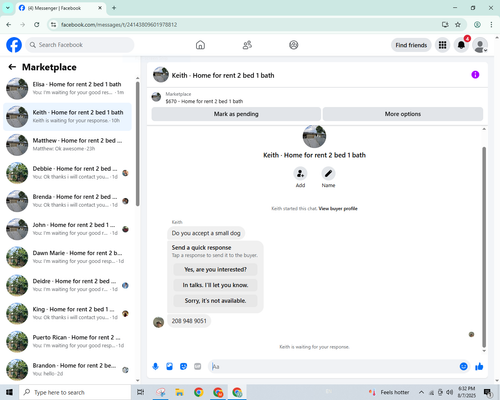Click Windows taskbar search box
The image size is (500, 400).
tap(75, 392)
